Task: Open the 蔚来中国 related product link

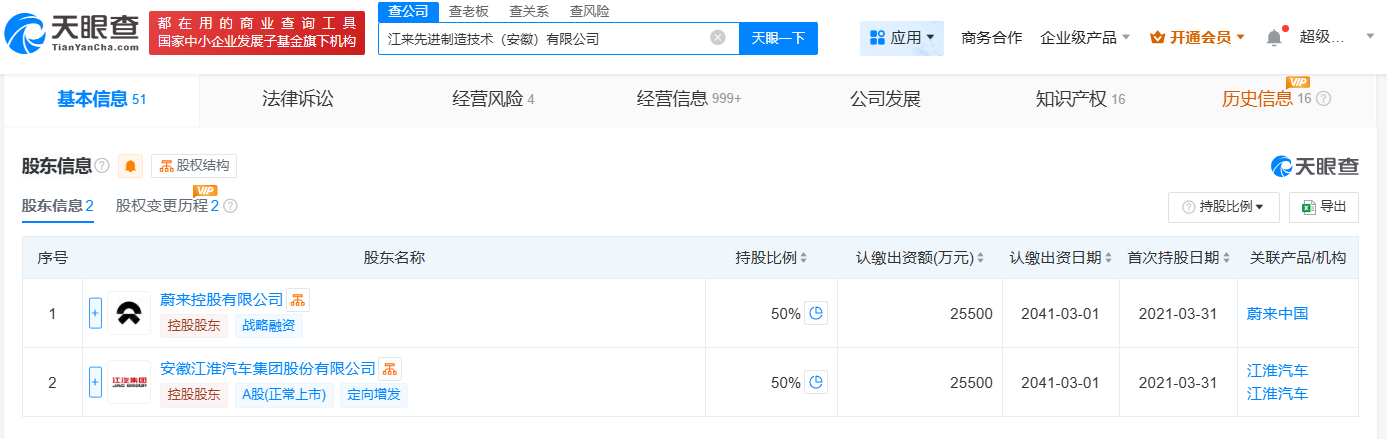Action: click(1277, 313)
